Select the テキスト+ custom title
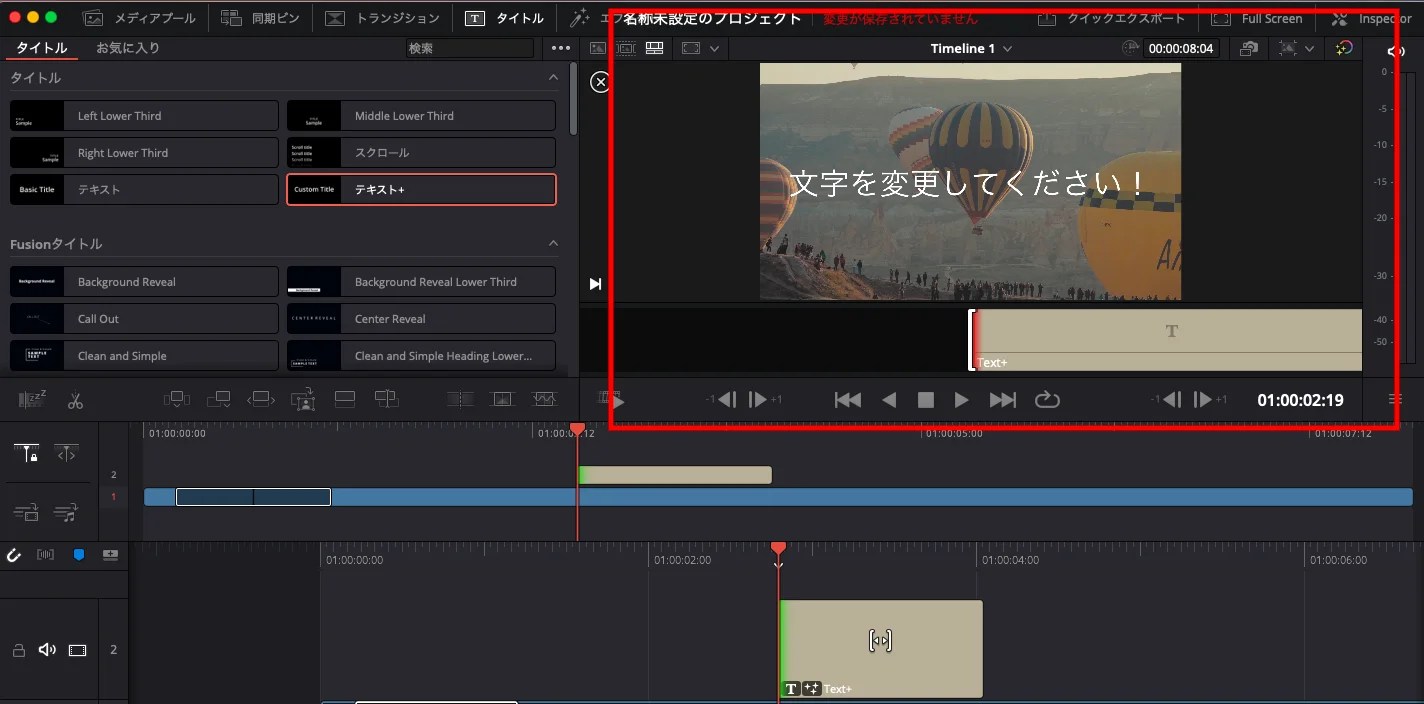This screenshot has height=704, width=1424. (x=421, y=190)
